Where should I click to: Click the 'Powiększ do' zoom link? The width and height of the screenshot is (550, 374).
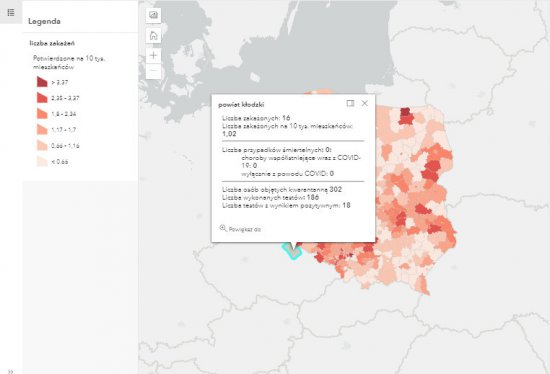(245, 229)
